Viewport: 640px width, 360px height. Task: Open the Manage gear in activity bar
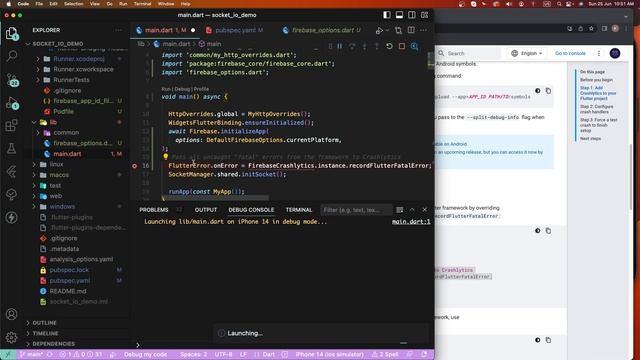tap(11, 337)
